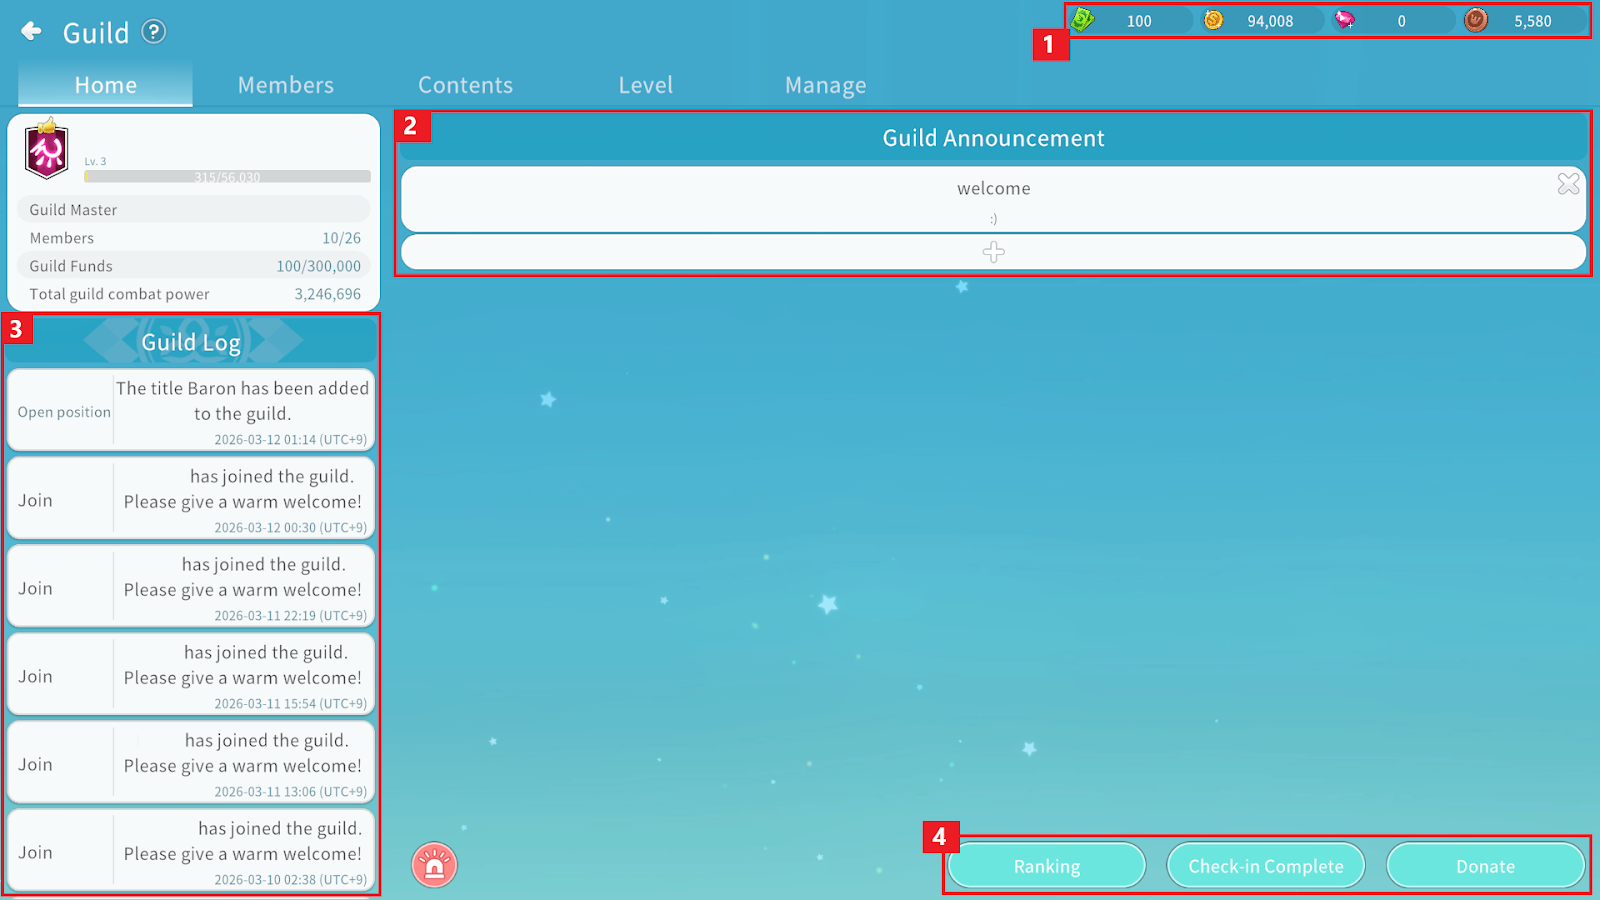Delete the welcome announcement with X
Screen dimensions: 1600x900
1568,184
